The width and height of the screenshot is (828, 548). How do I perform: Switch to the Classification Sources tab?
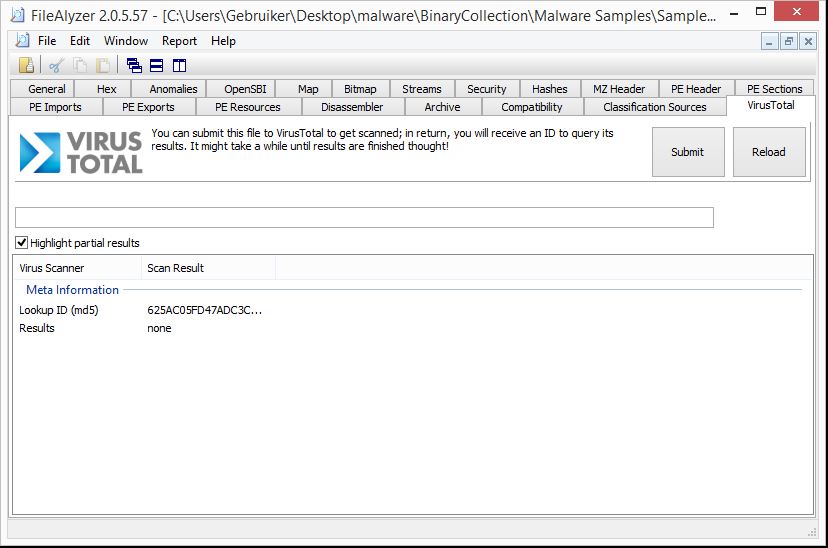(655, 107)
